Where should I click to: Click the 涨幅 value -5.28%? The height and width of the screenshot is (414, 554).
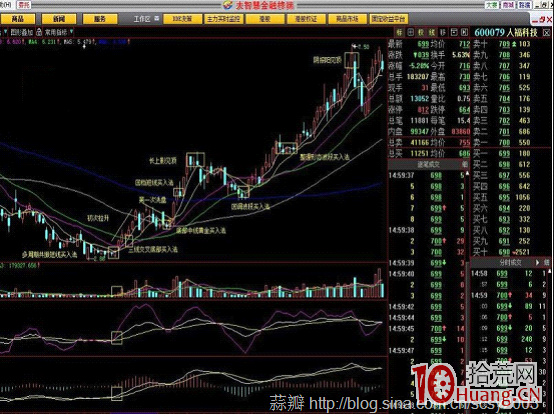click(419, 66)
